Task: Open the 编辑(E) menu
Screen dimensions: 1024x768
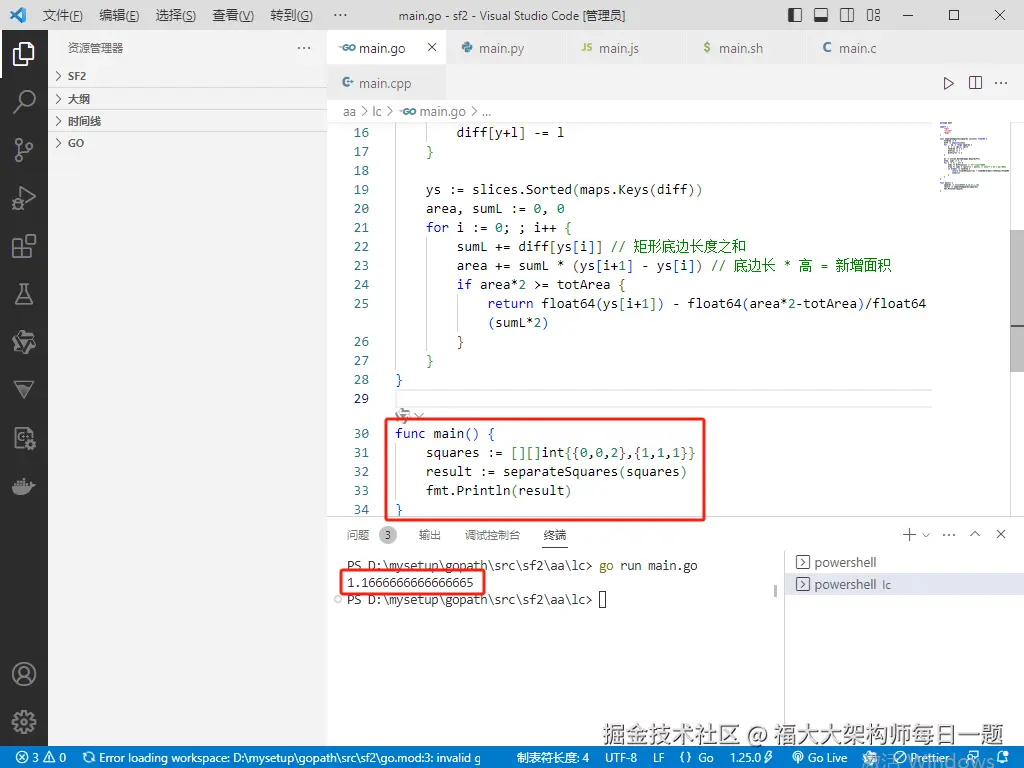Action: 119,15
